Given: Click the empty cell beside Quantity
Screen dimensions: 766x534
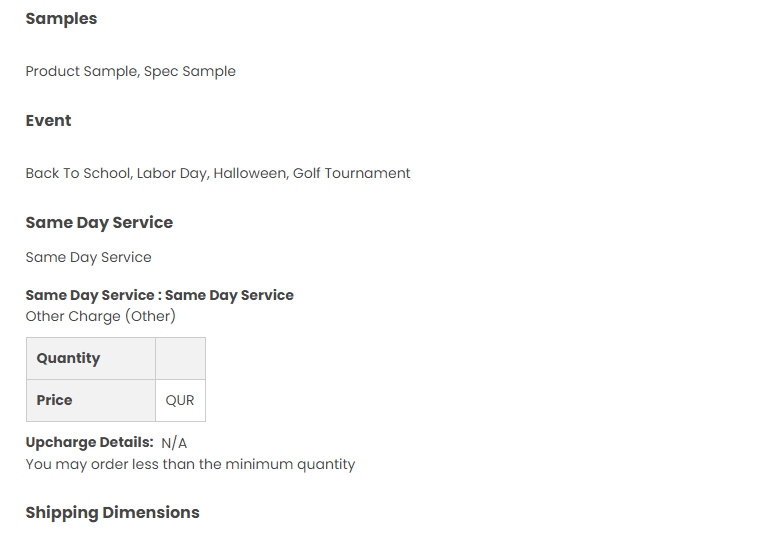Looking at the screenshot, I should click(x=180, y=358).
